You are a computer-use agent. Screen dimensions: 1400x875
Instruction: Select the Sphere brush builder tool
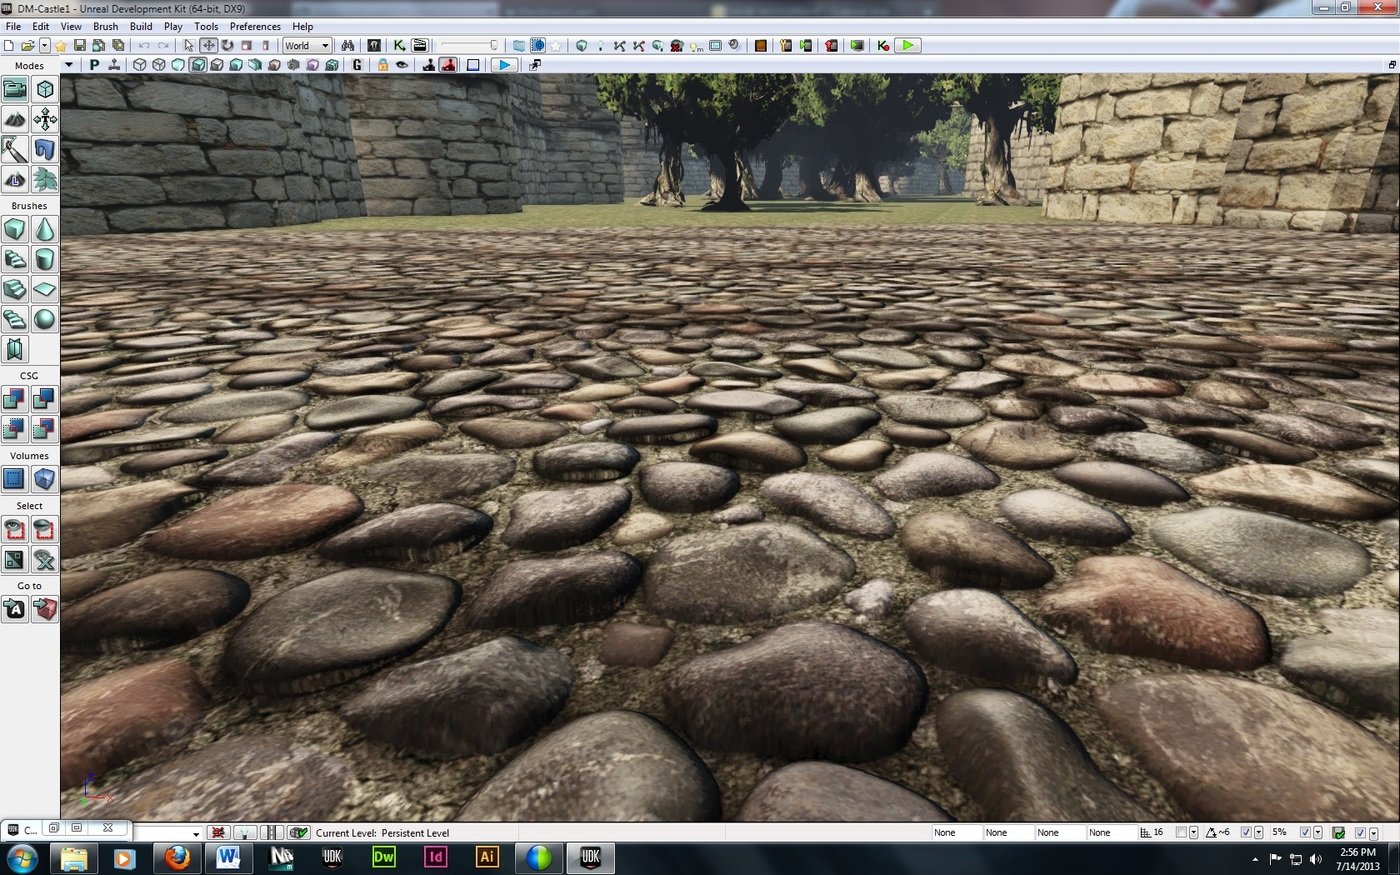click(44, 319)
